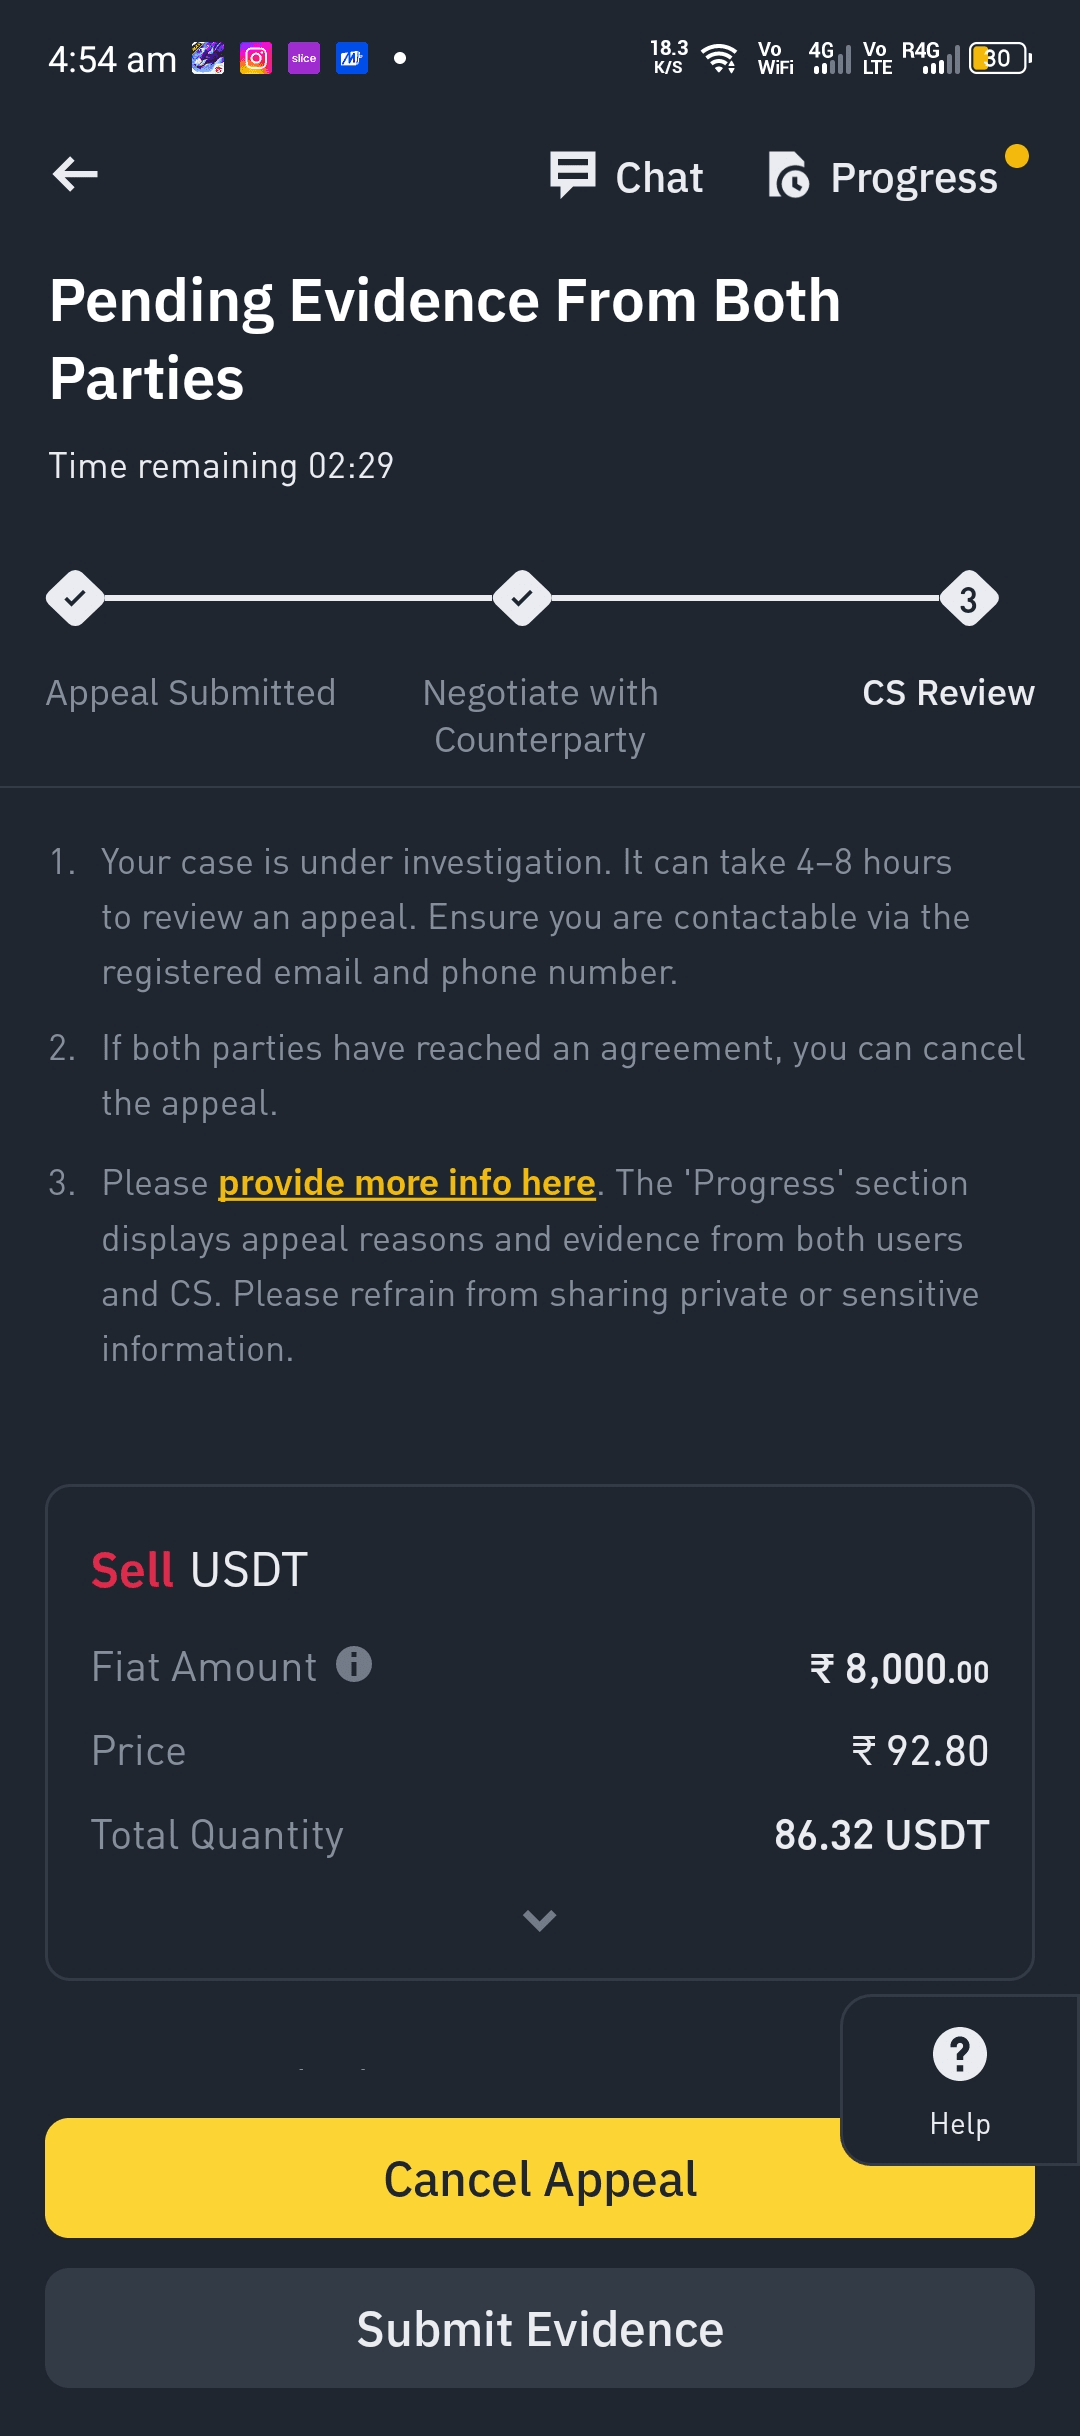Tap the Wi-Fi signal icon
This screenshot has width=1080, height=2436.
pyautogui.click(x=720, y=58)
